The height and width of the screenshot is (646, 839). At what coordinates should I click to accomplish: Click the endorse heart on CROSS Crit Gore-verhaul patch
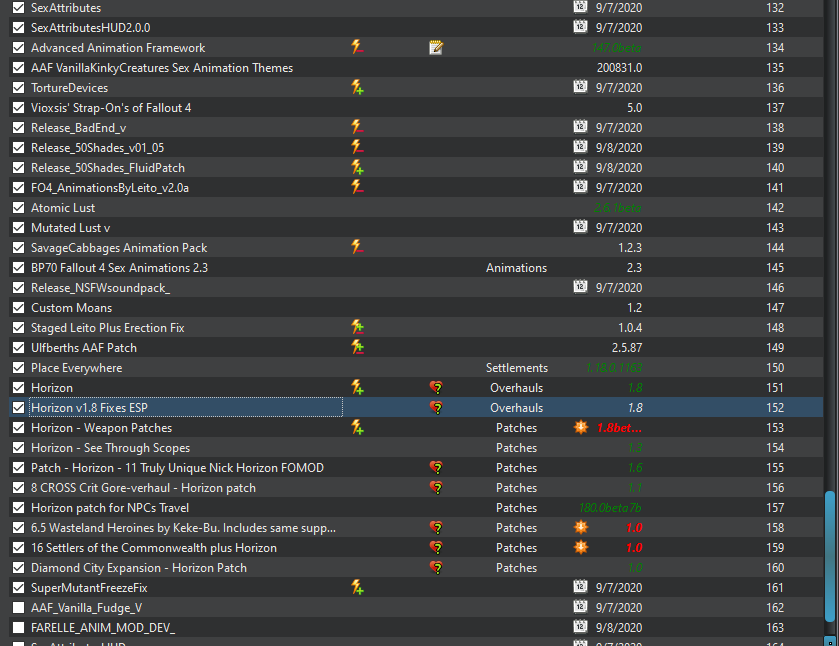[437, 488]
